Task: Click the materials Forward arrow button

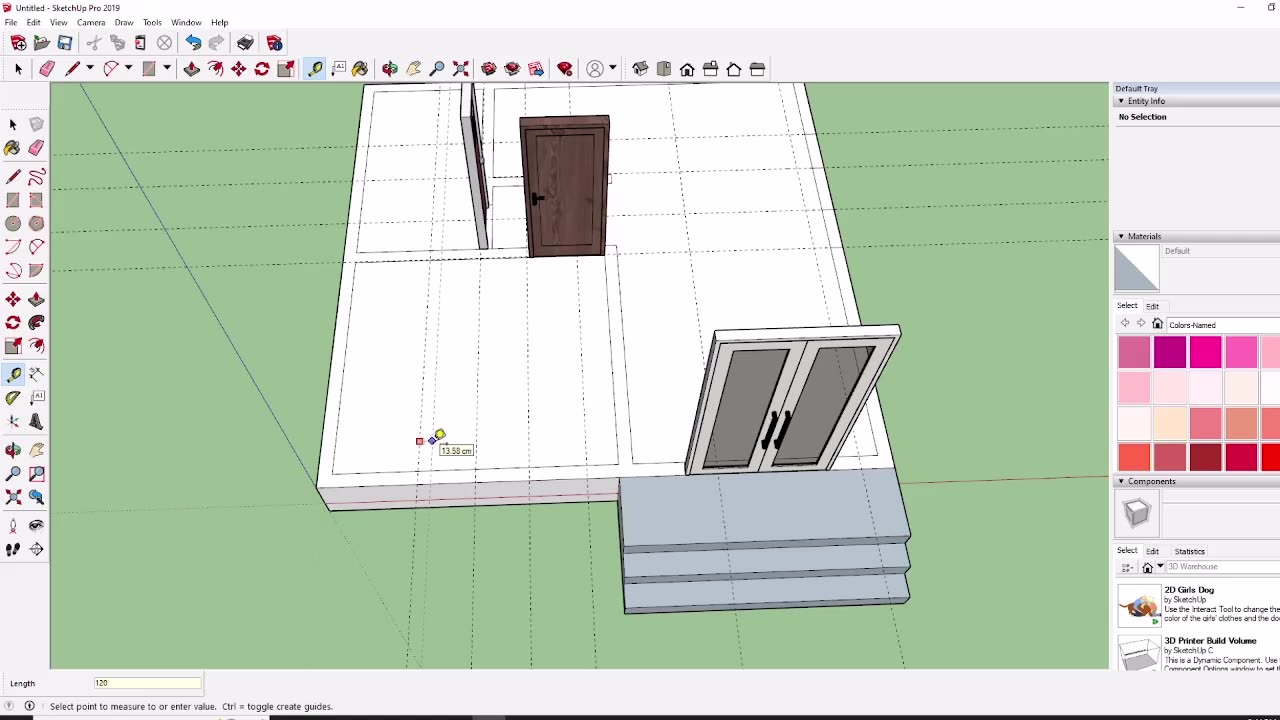Action: pos(1141,324)
